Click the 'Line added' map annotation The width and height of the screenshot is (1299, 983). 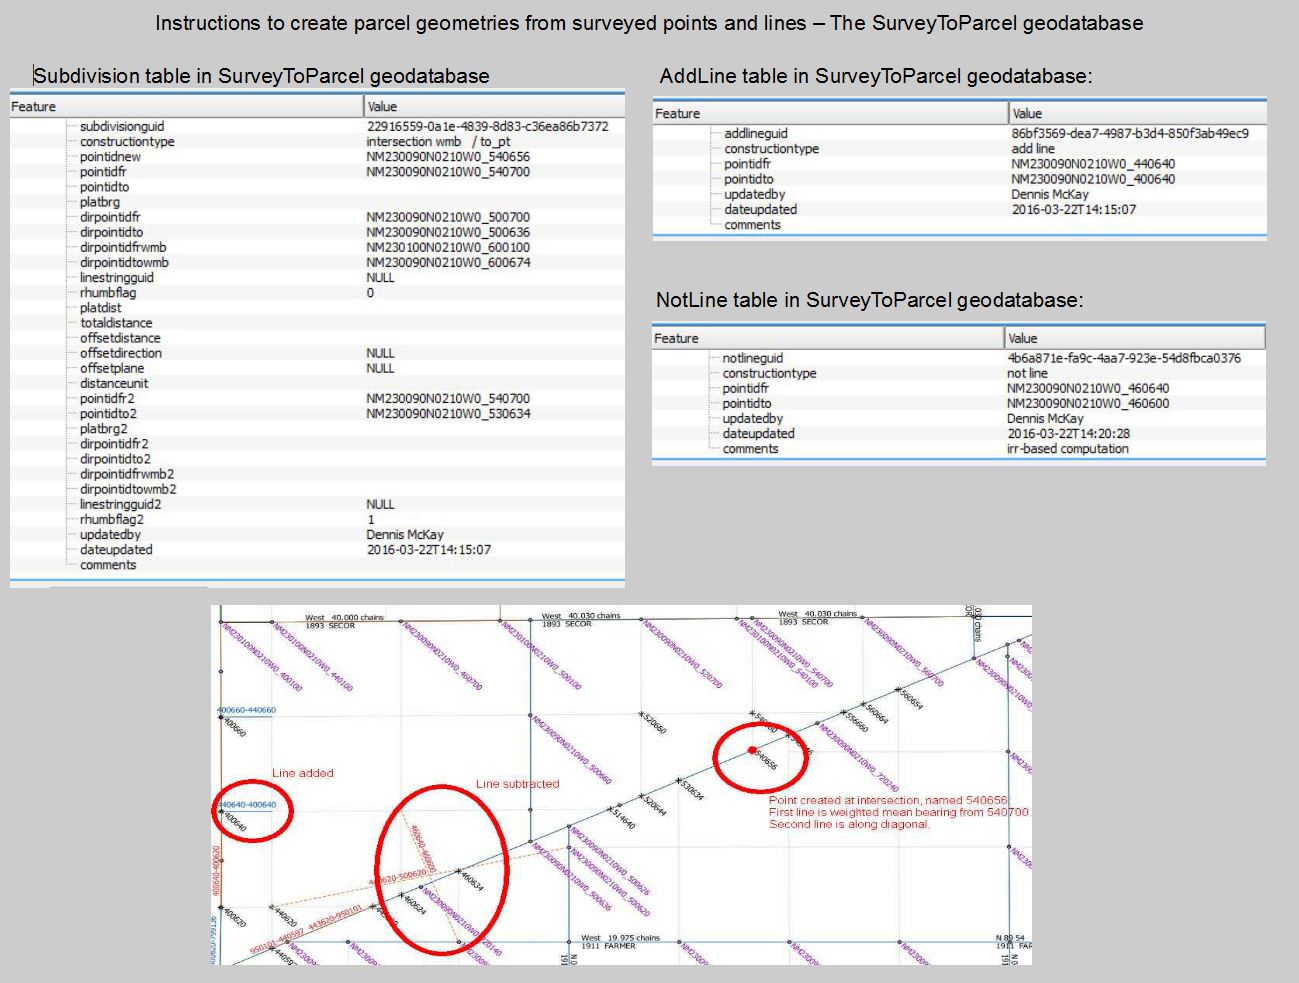(x=303, y=773)
